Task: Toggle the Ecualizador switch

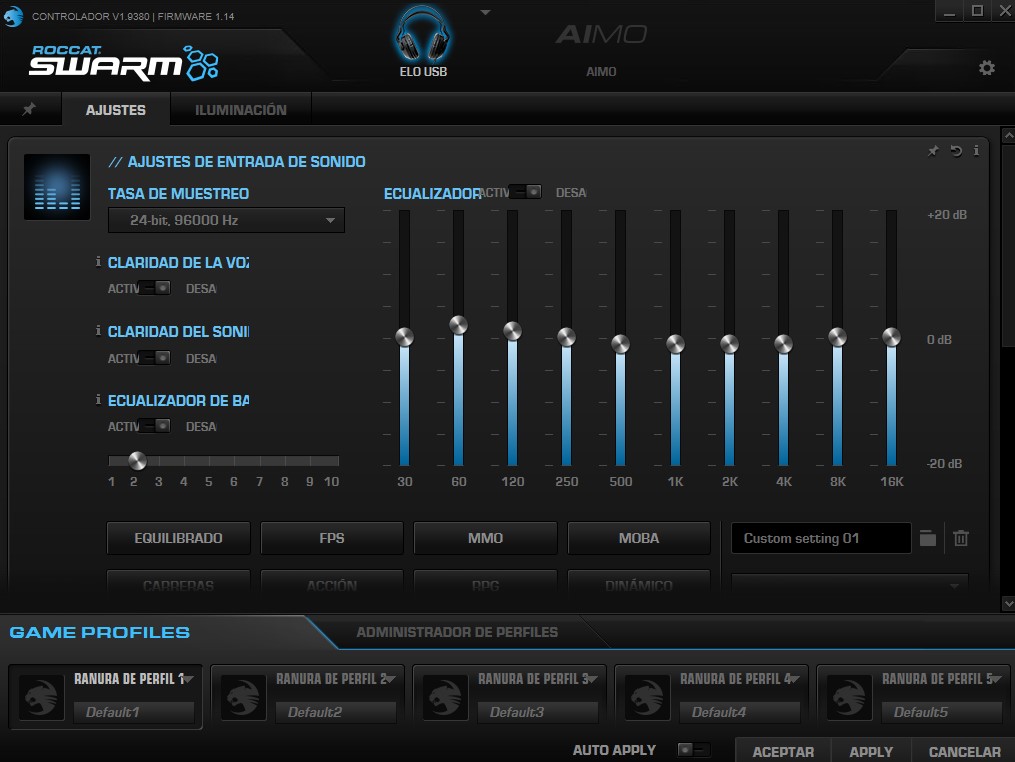Action: coord(525,192)
